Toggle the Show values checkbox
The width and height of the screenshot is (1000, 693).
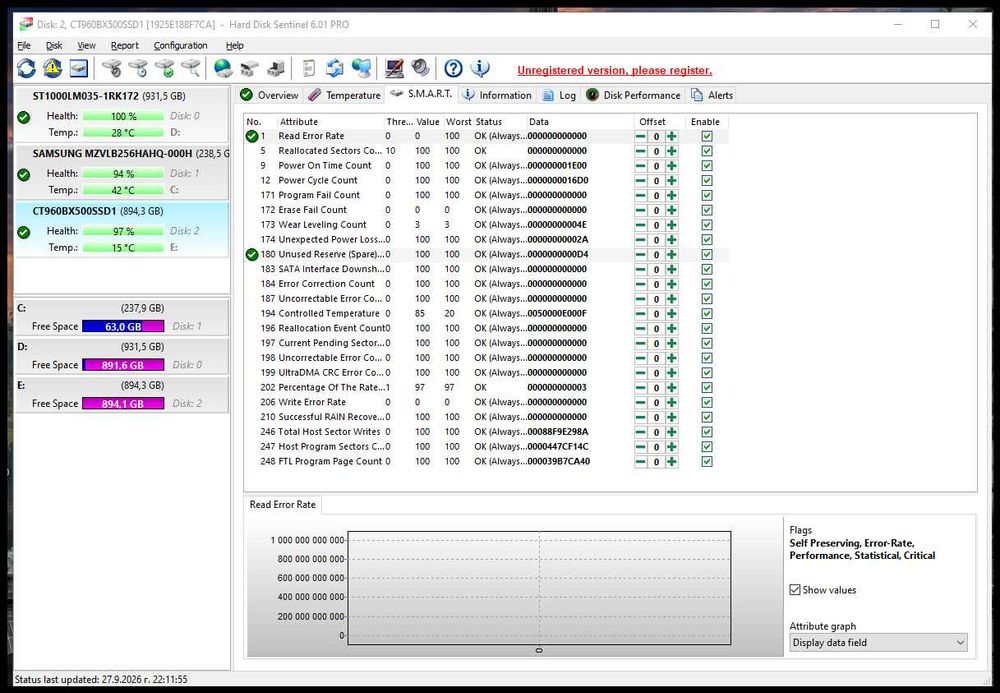(x=795, y=590)
